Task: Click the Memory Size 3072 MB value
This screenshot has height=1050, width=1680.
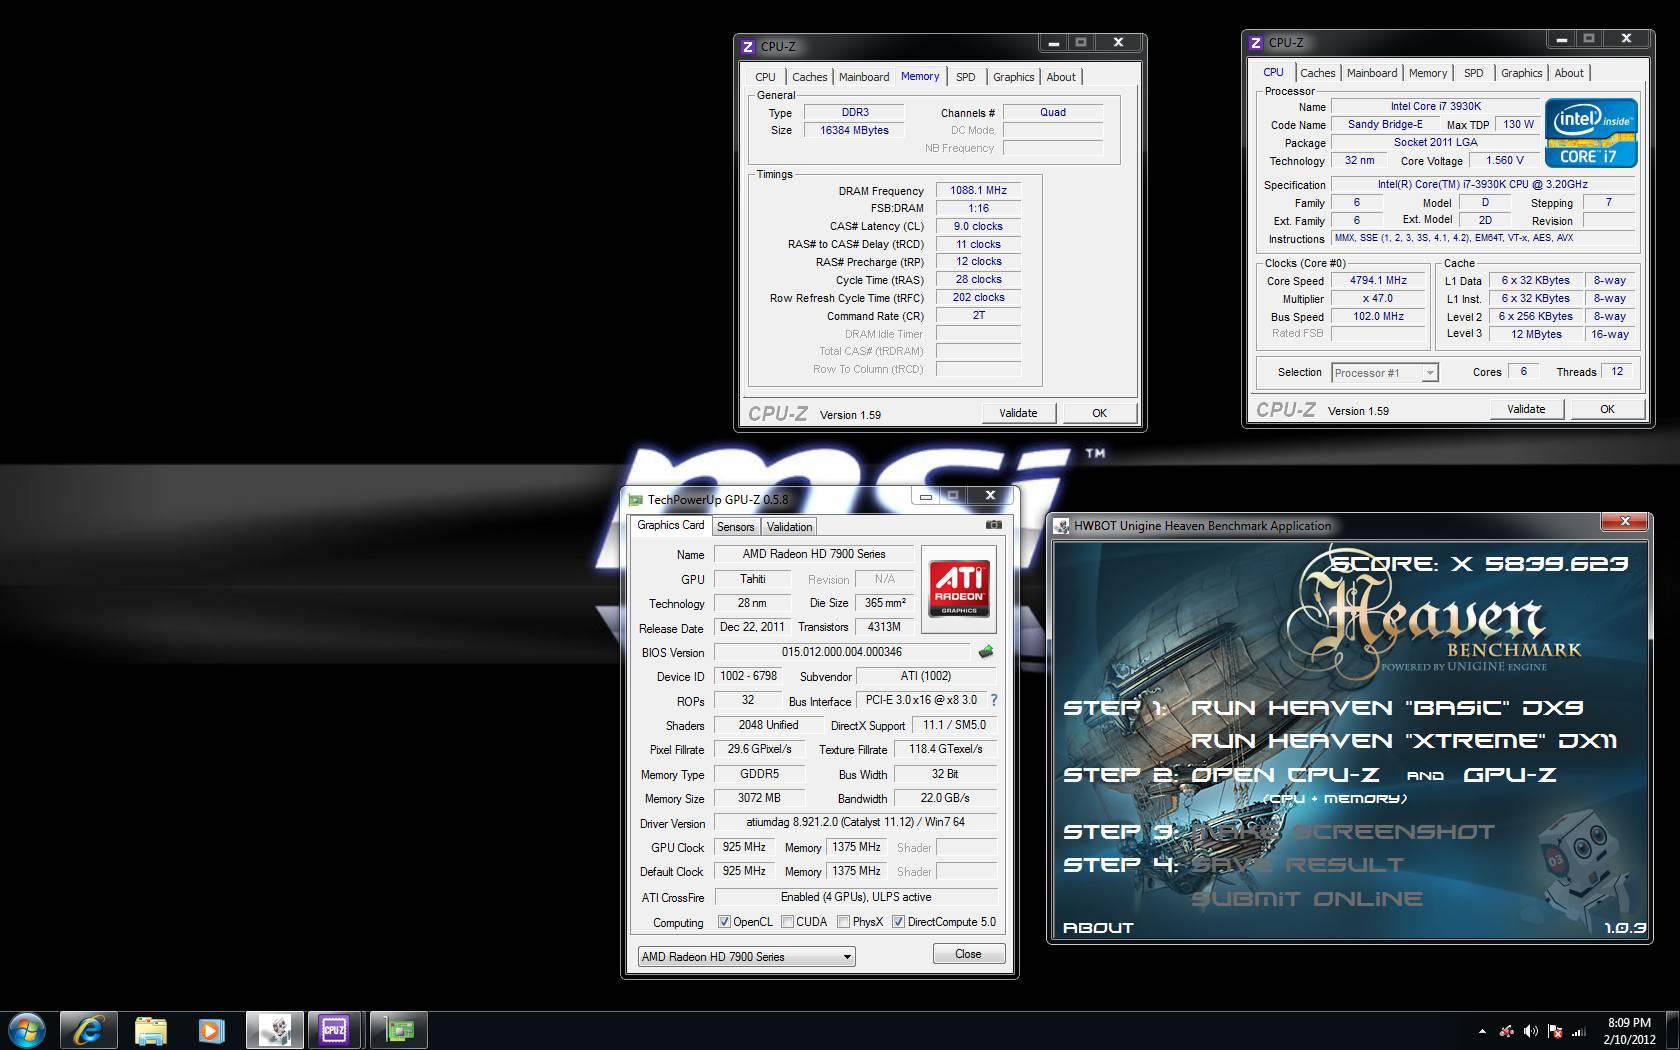Action: 759,798
